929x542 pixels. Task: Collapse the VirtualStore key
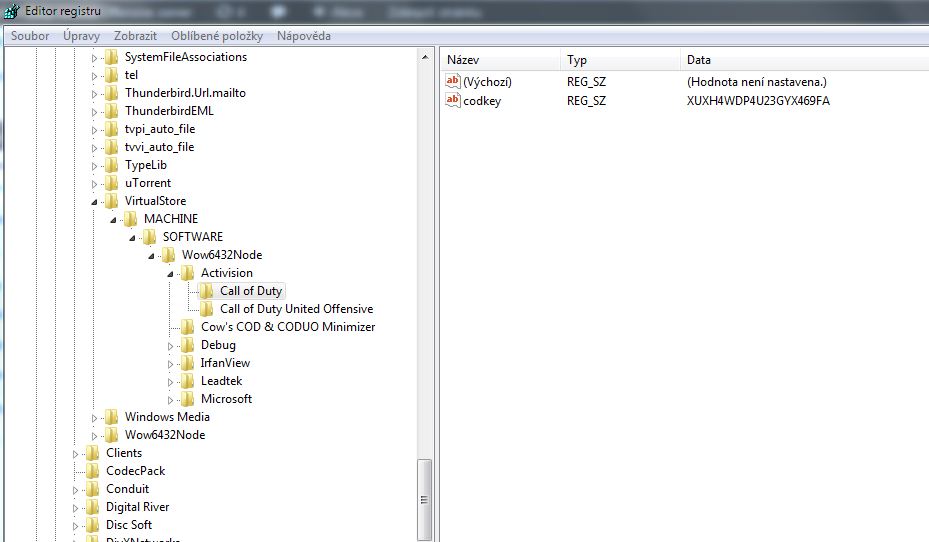[94, 202]
